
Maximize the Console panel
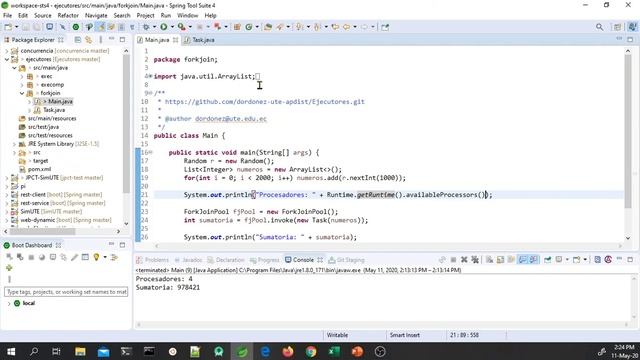click(630, 259)
